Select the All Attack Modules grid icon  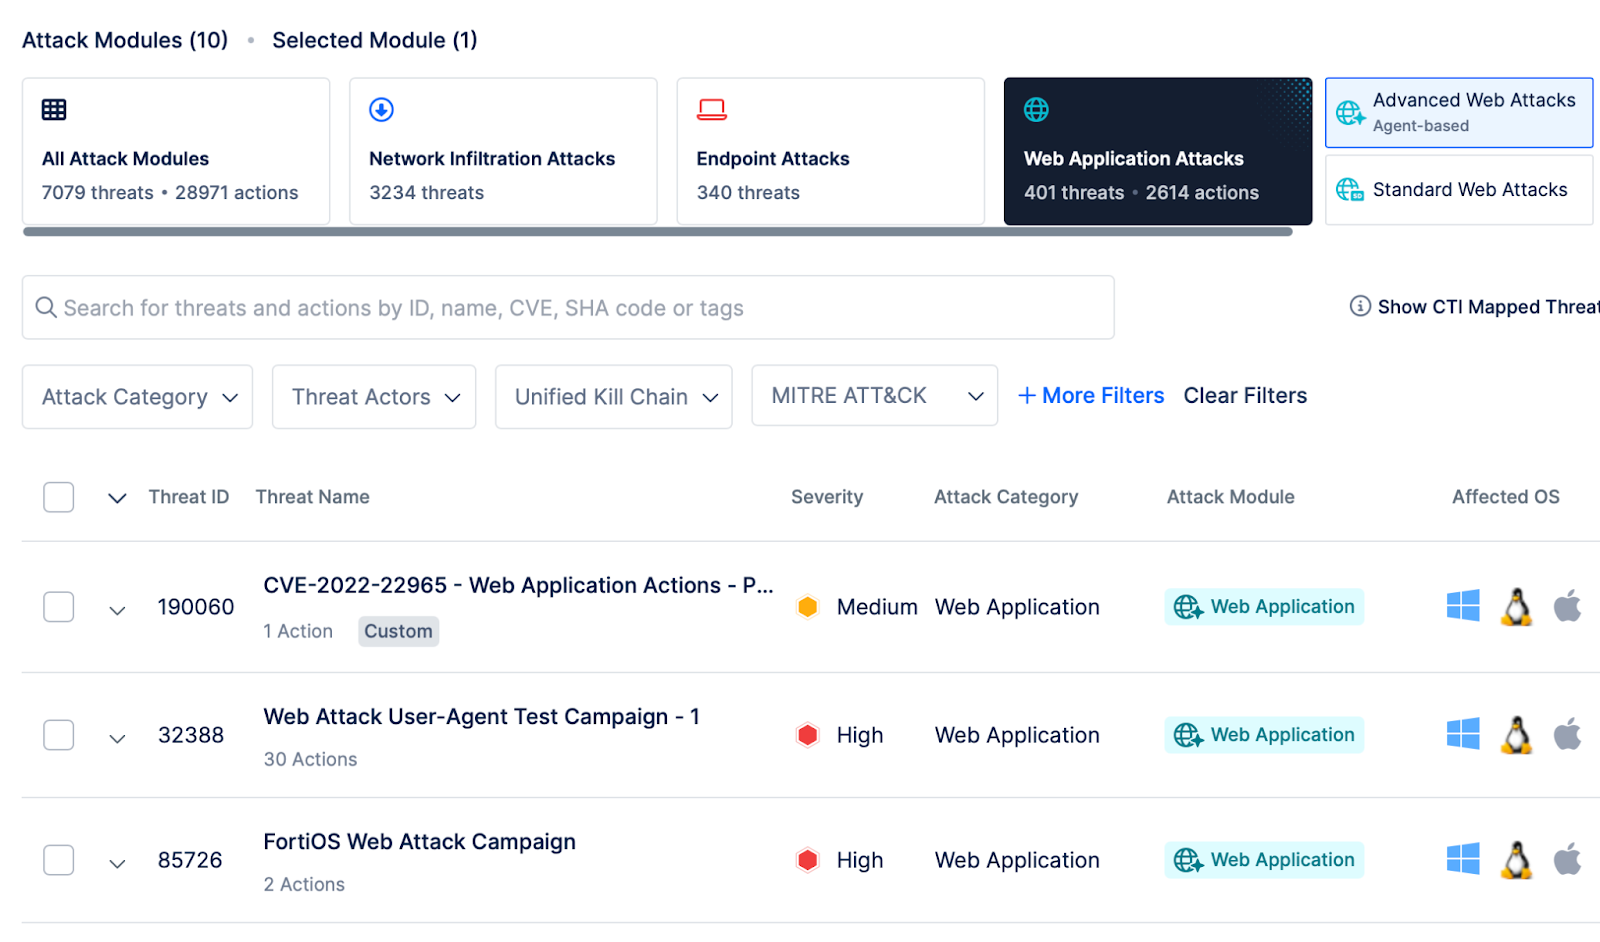[x=55, y=109]
